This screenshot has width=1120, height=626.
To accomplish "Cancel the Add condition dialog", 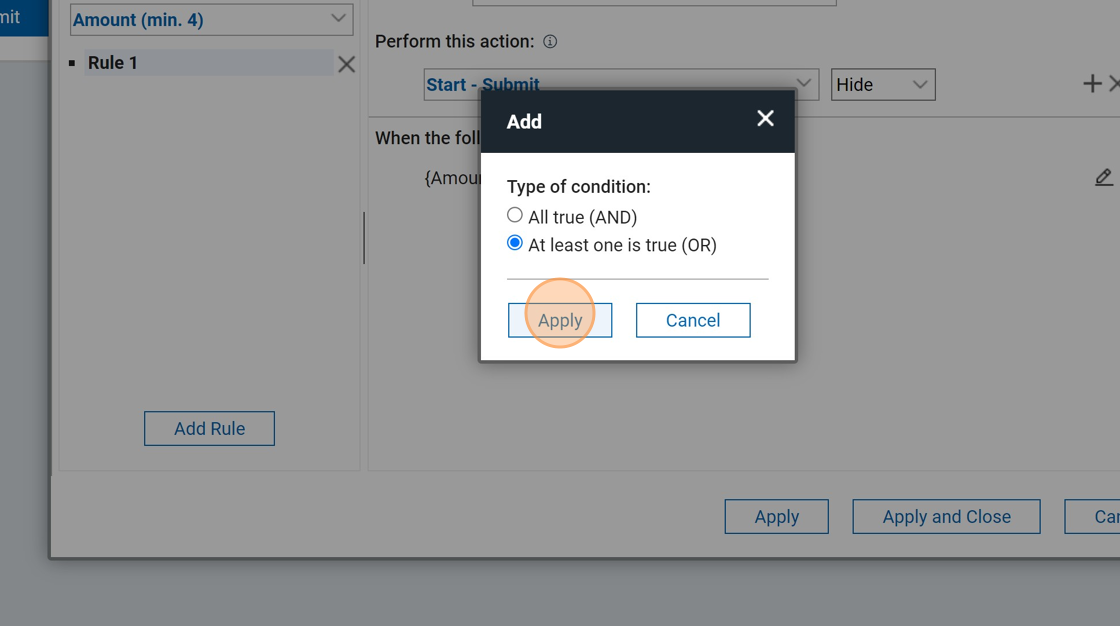I will [693, 320].
